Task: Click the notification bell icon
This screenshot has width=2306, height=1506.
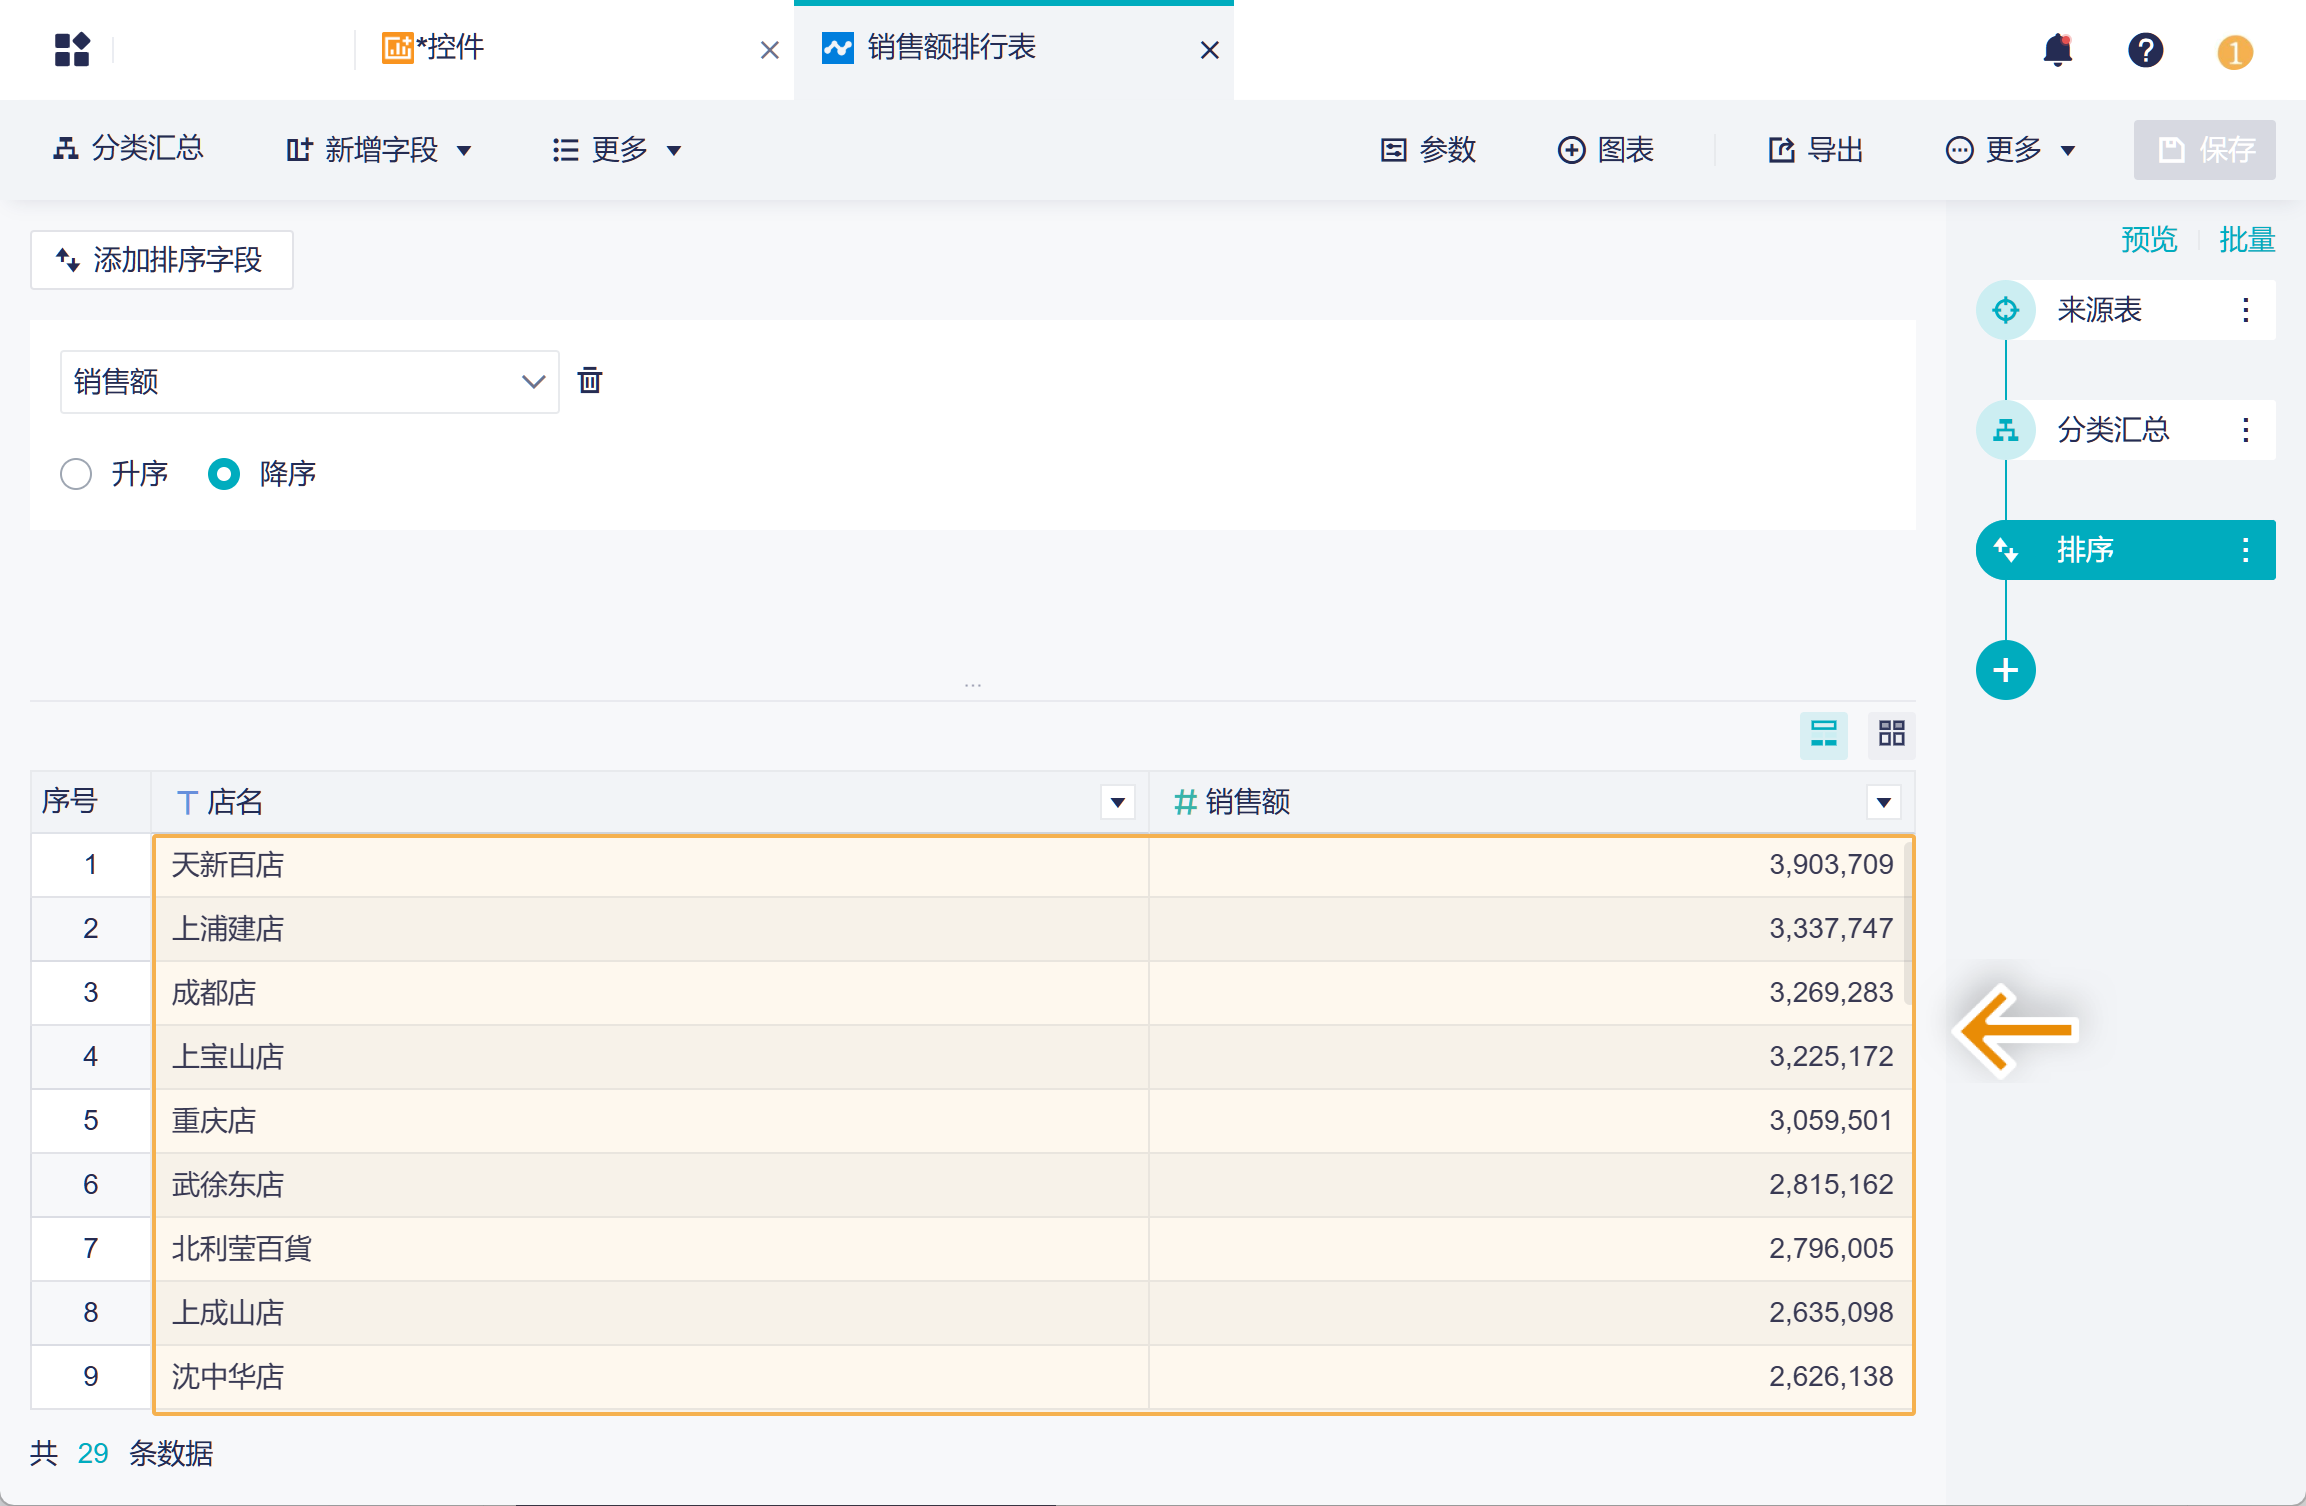Action: 2057,50
